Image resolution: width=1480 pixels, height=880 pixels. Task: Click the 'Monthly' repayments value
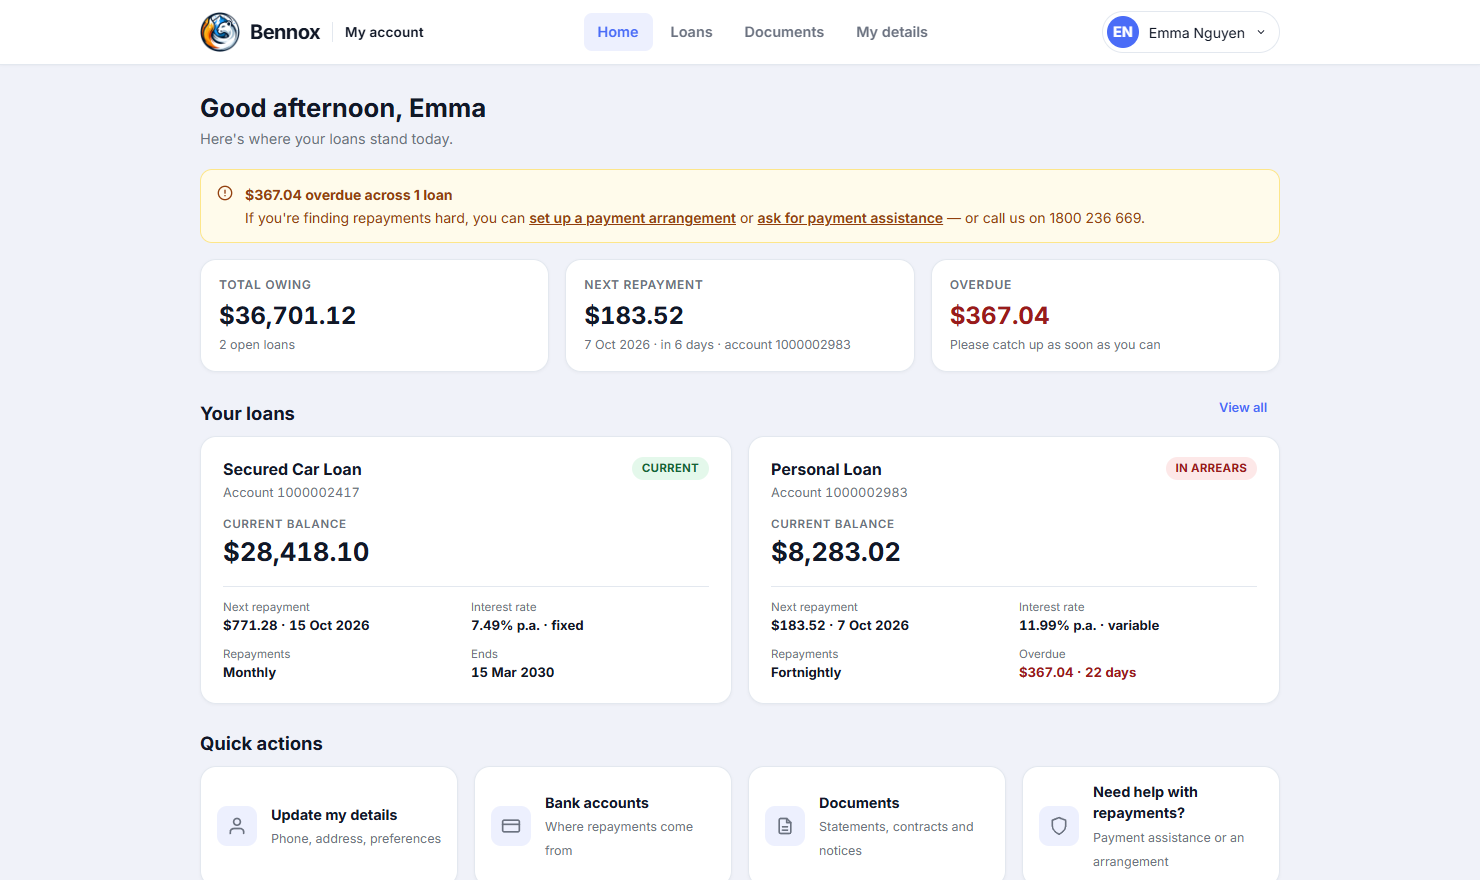tap(249, 672)
